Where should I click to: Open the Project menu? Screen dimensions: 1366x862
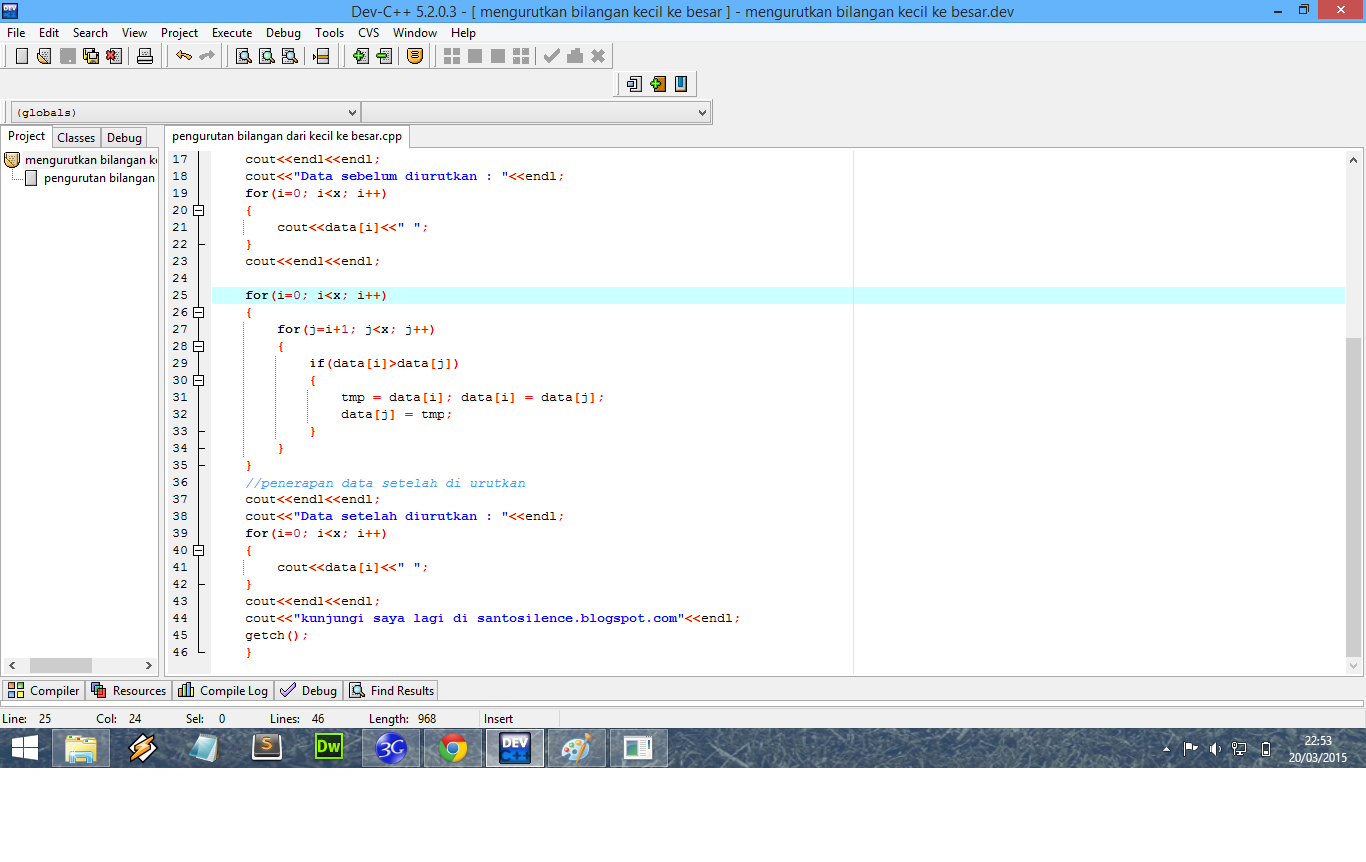[x=180, y=33]
